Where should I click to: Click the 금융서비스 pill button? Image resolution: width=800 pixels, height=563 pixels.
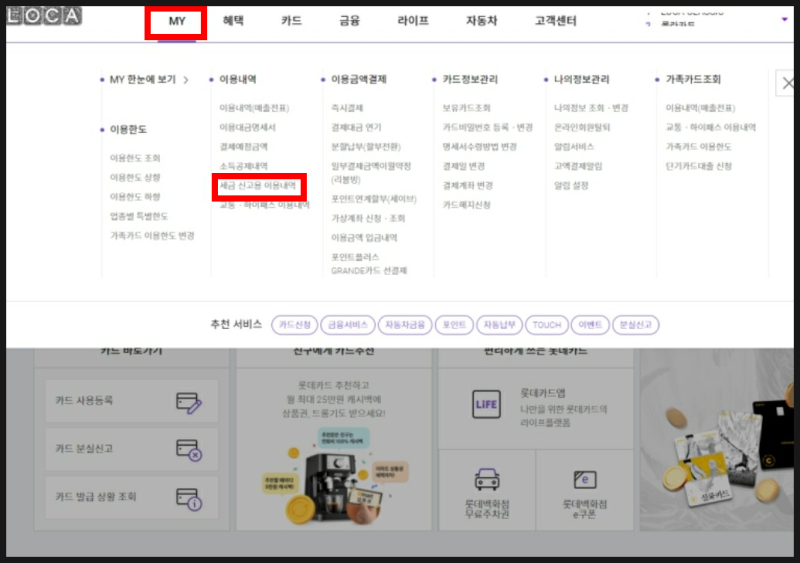click(347, 325)
